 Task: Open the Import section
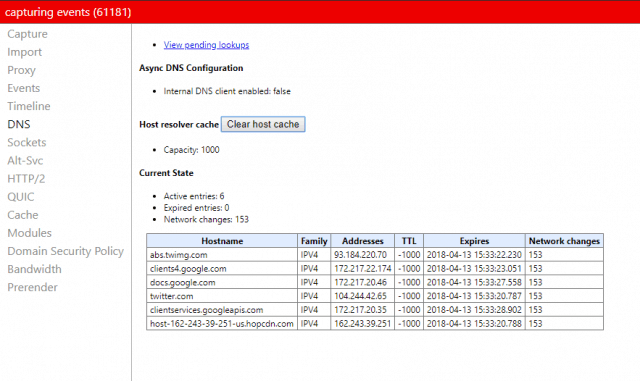tap(24, 52)
